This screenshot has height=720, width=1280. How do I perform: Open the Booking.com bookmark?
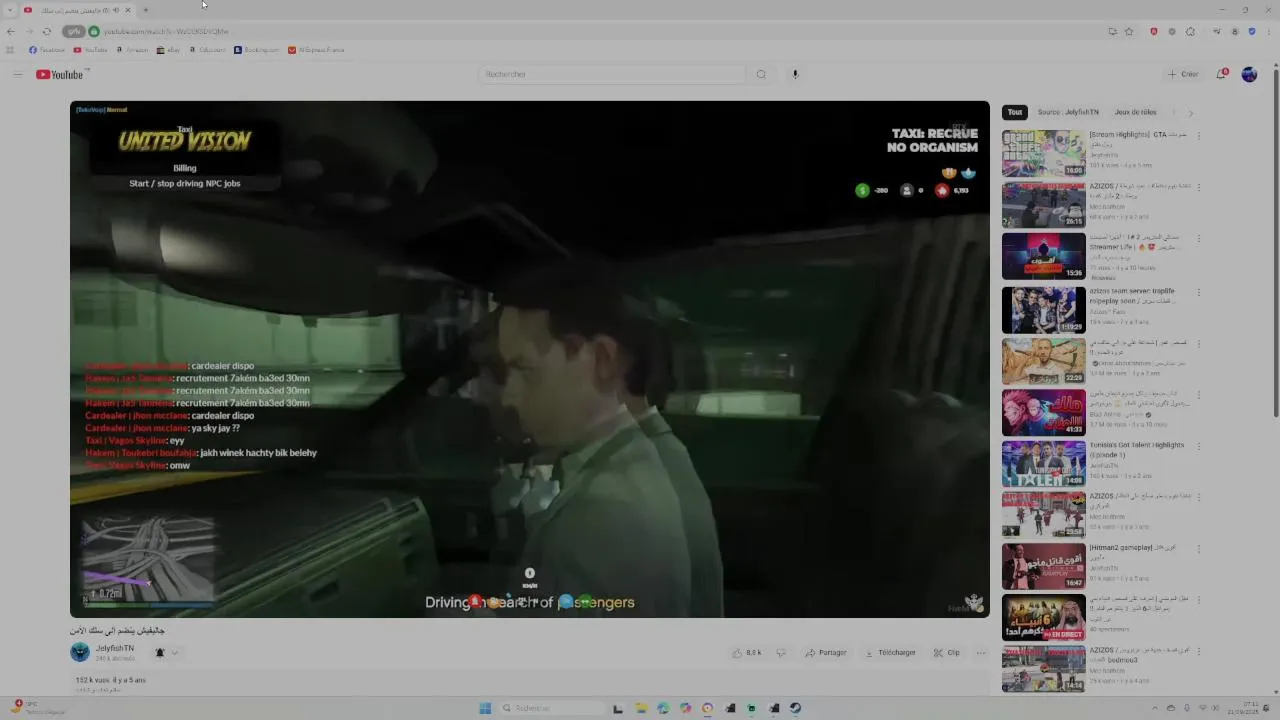(257, 50)
